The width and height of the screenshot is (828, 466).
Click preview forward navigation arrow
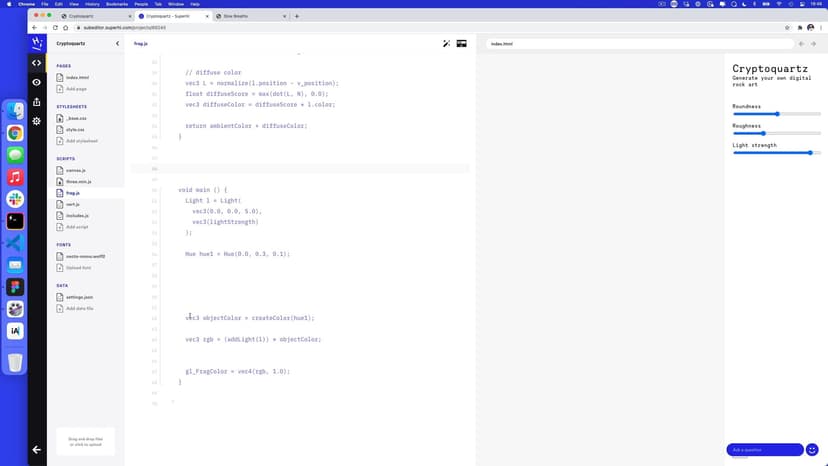click(814, 44)
